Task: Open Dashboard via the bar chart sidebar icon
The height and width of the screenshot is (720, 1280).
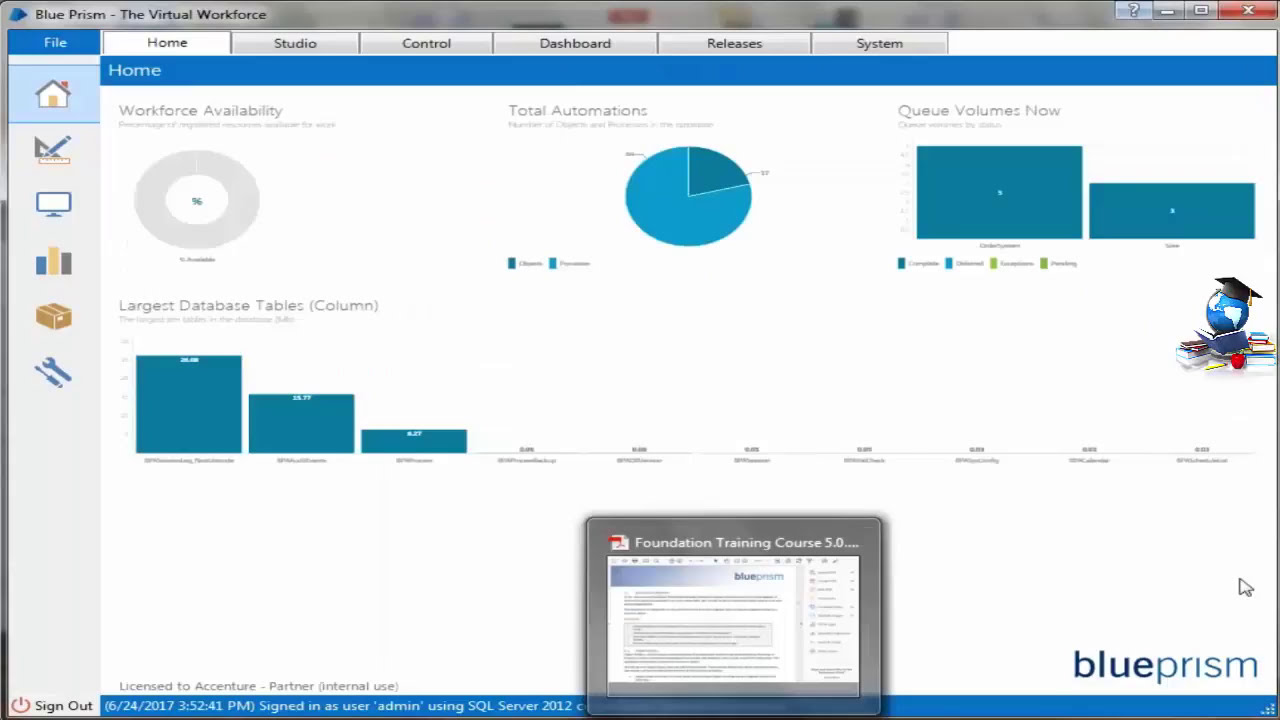Action: (53, 260)
